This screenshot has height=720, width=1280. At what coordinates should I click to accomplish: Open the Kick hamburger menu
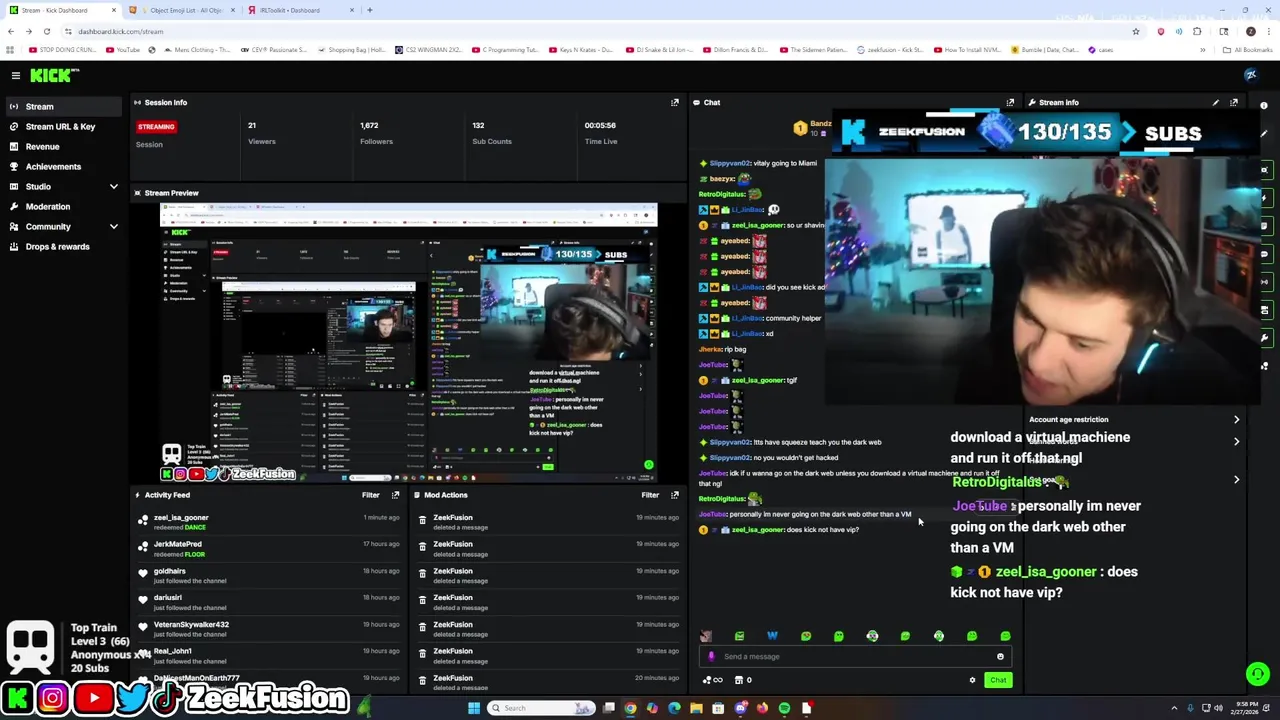[x=16, y=75]
